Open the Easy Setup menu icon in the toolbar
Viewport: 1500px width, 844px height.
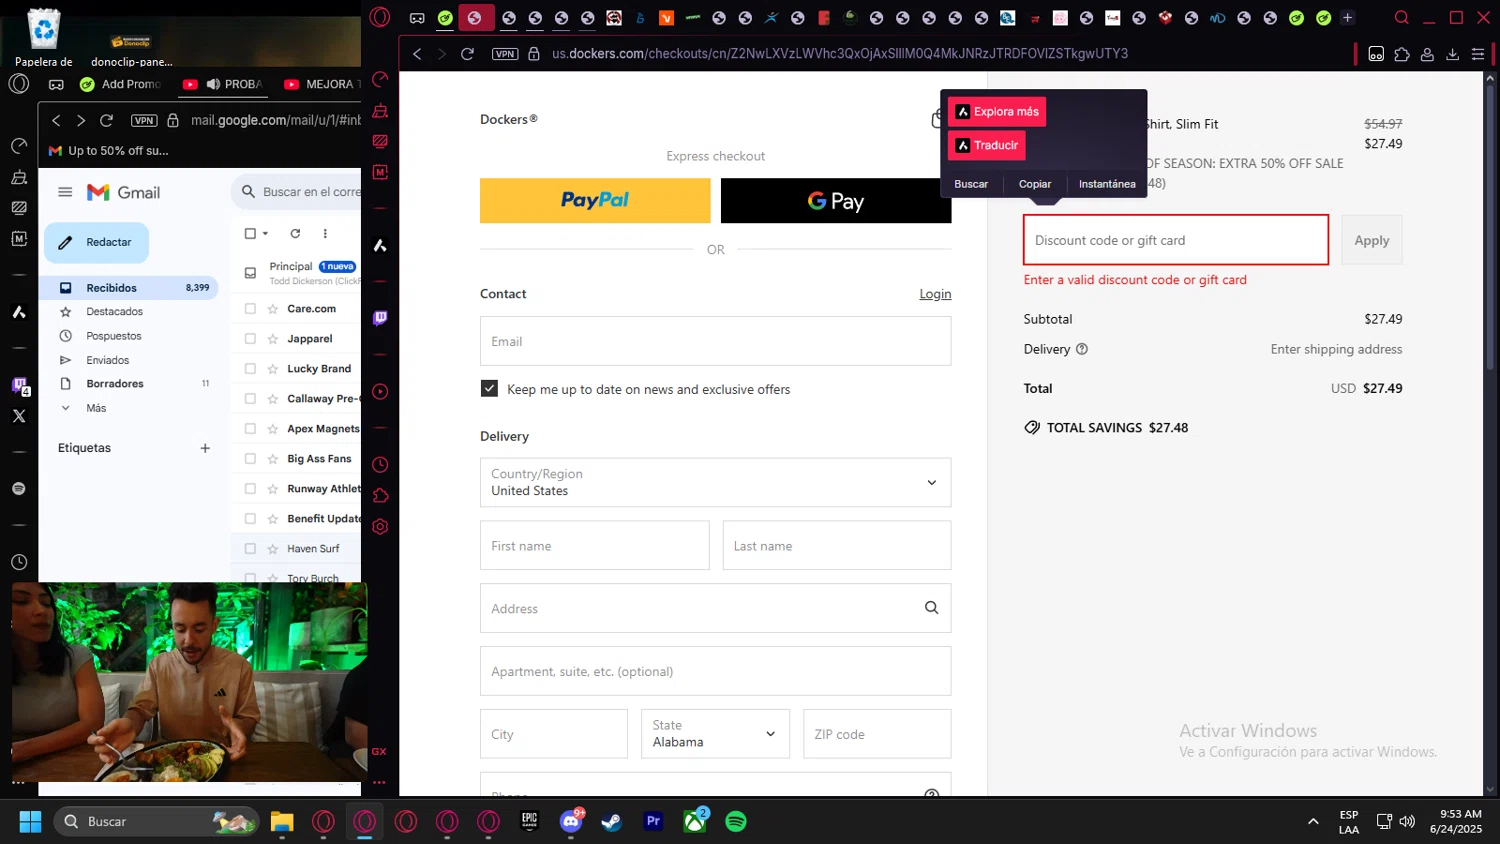(1478, 54)
